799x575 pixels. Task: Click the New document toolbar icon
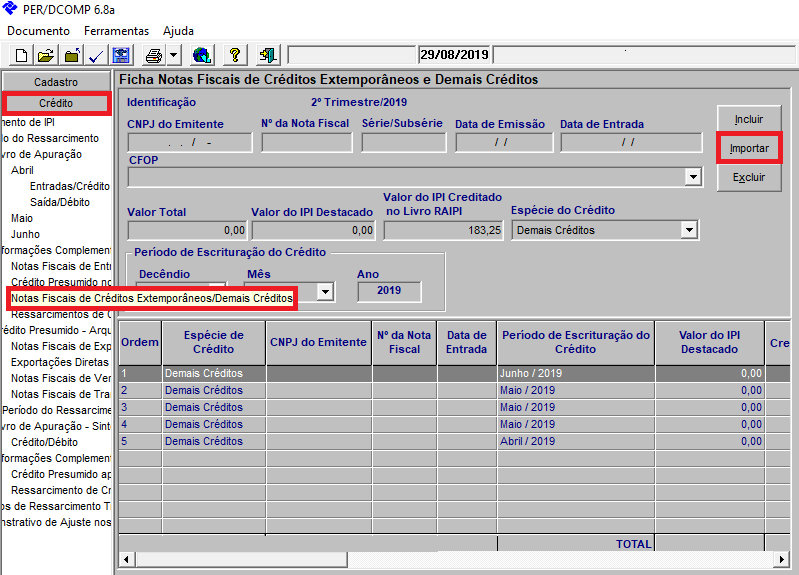[x=20, y=55]
